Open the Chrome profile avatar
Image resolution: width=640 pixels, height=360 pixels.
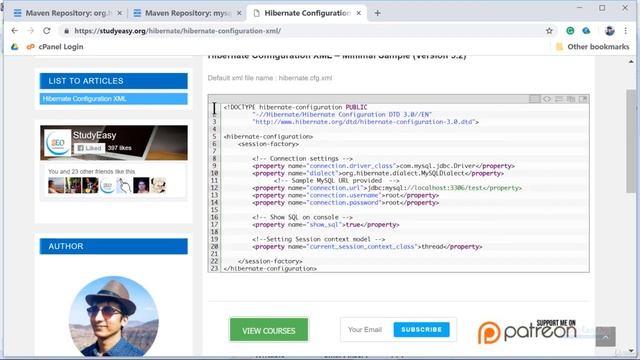click(610, 31)
